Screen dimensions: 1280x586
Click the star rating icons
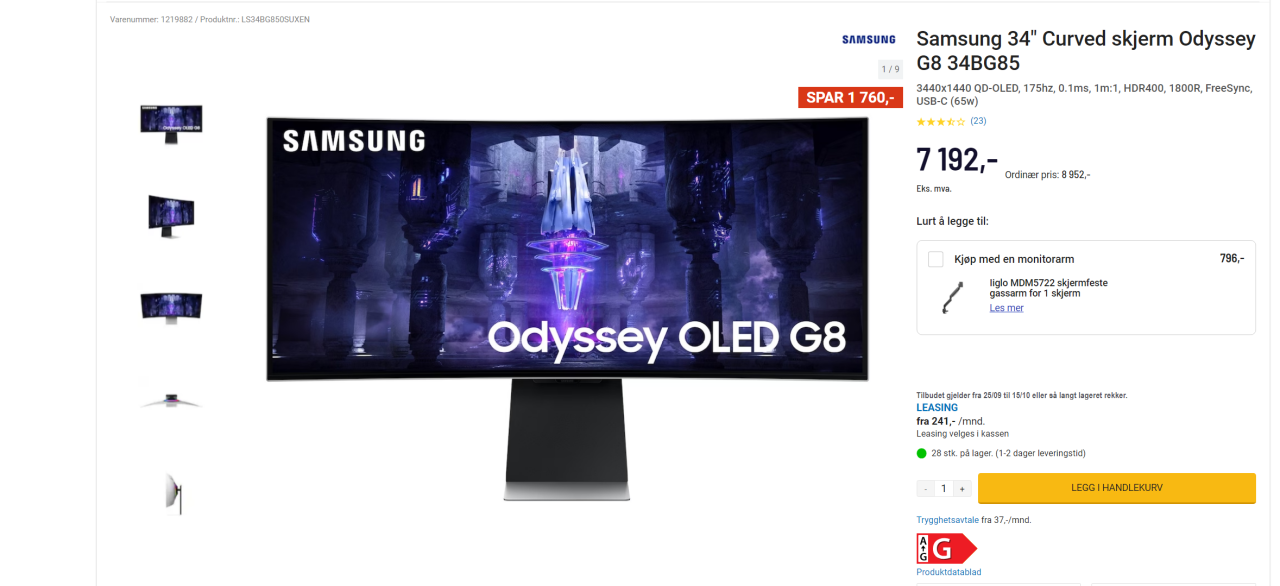[941, 122]
